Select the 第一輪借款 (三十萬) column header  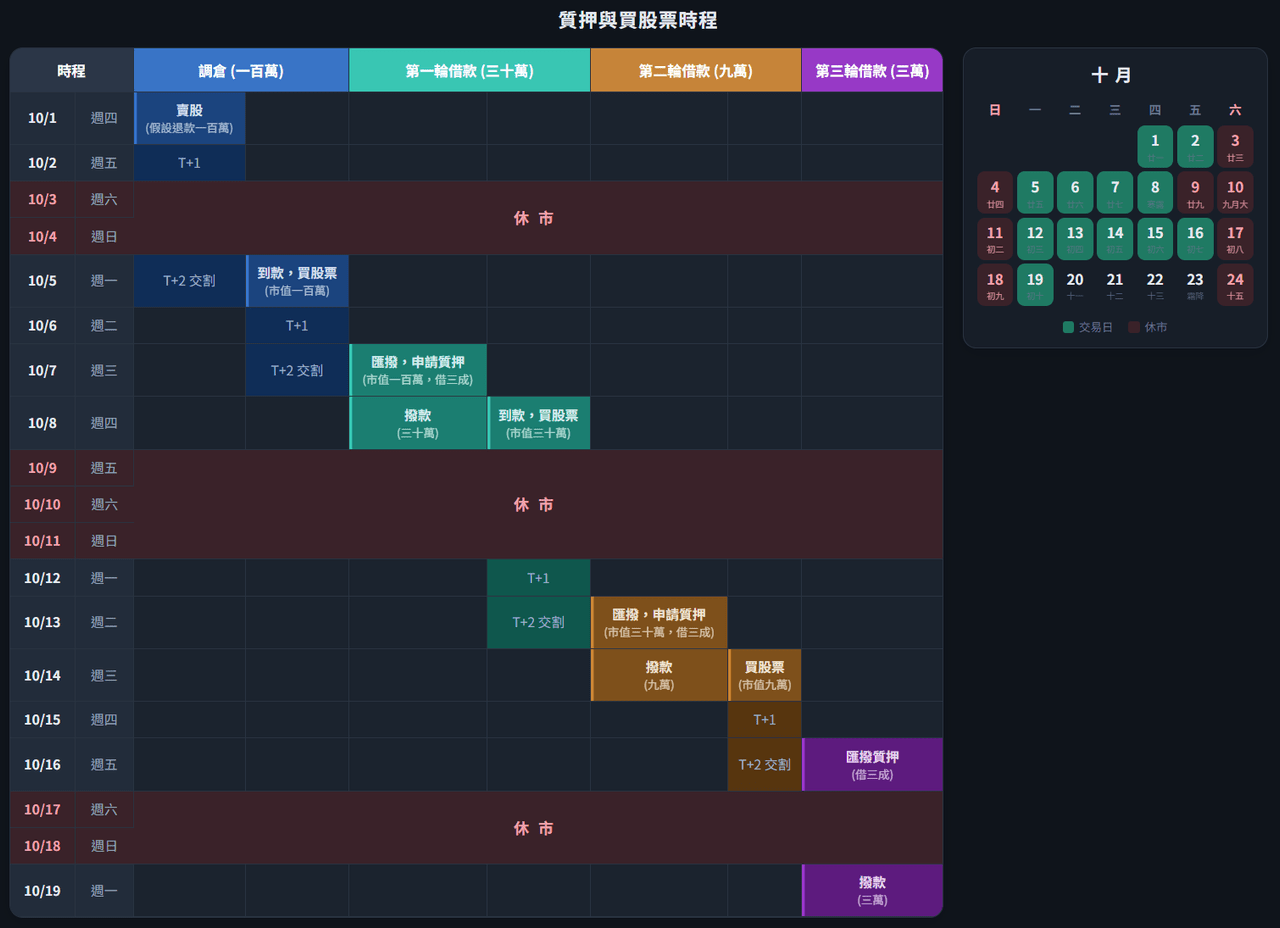tap(469, 71)
